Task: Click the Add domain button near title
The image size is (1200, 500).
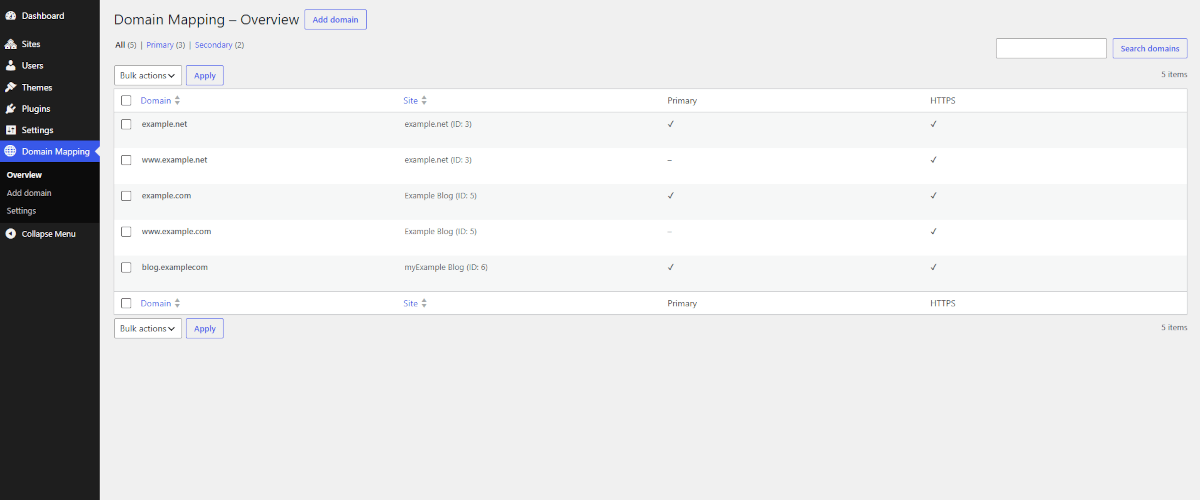Action: [335, 20]
